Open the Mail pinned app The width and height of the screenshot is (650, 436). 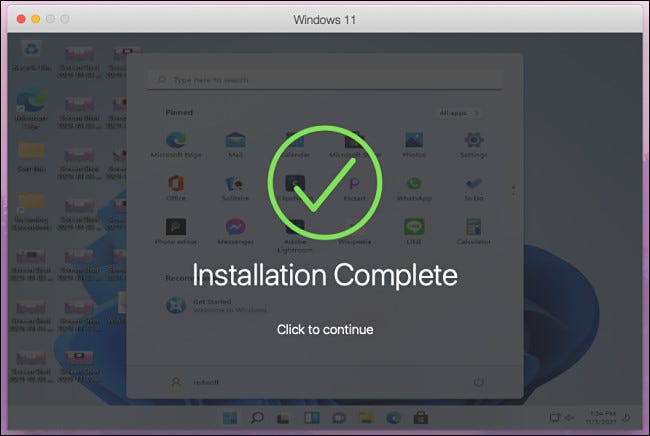point(235,145)
